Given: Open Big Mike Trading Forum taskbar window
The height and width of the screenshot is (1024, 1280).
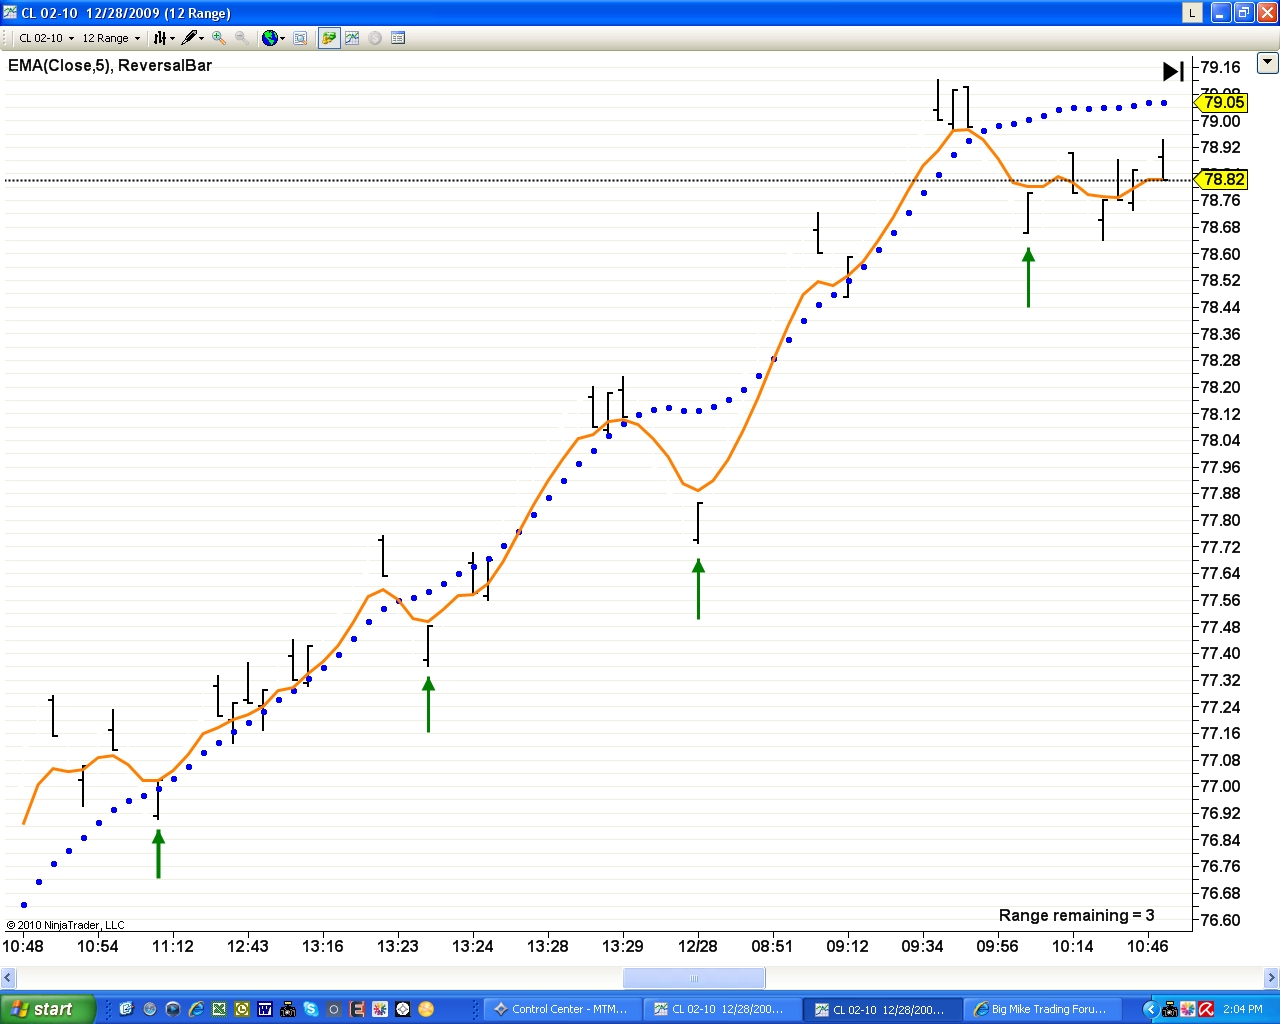Looking at the screenshot, I should click(1043, 1009).
